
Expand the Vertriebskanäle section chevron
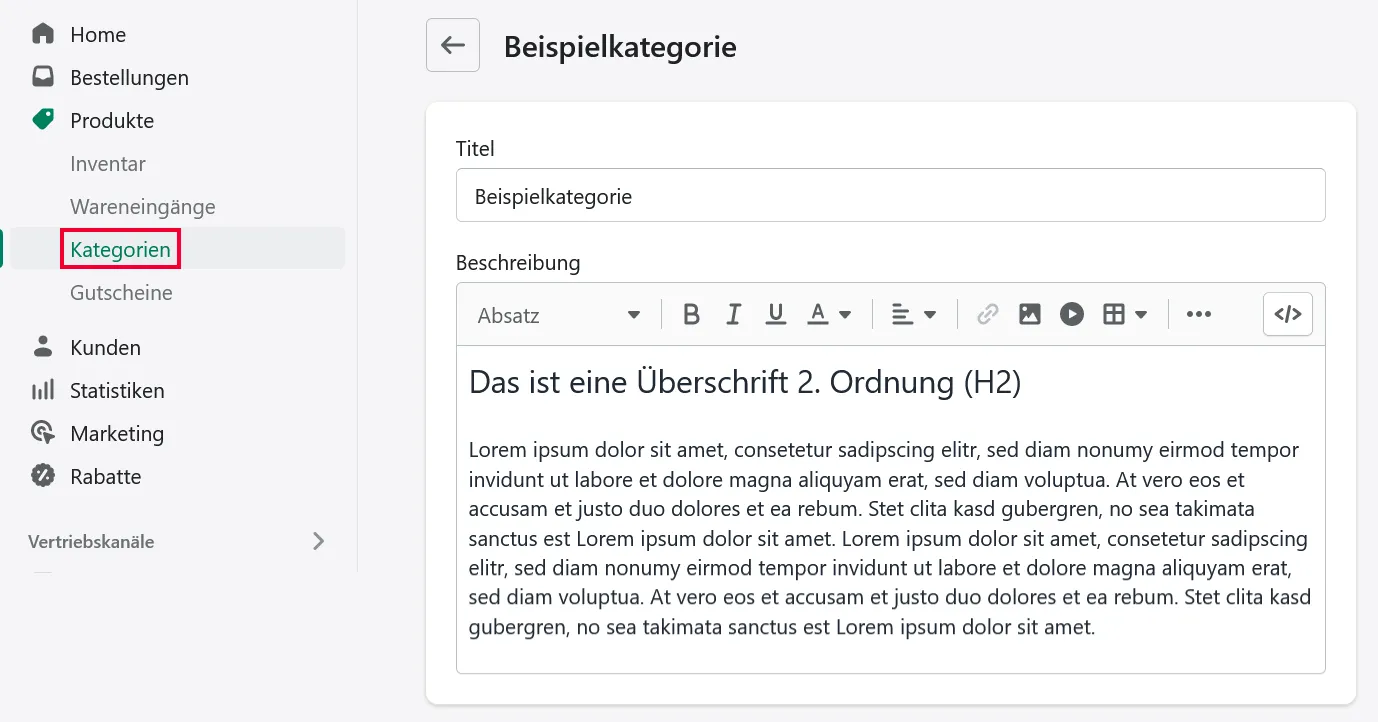click(318, 541)
